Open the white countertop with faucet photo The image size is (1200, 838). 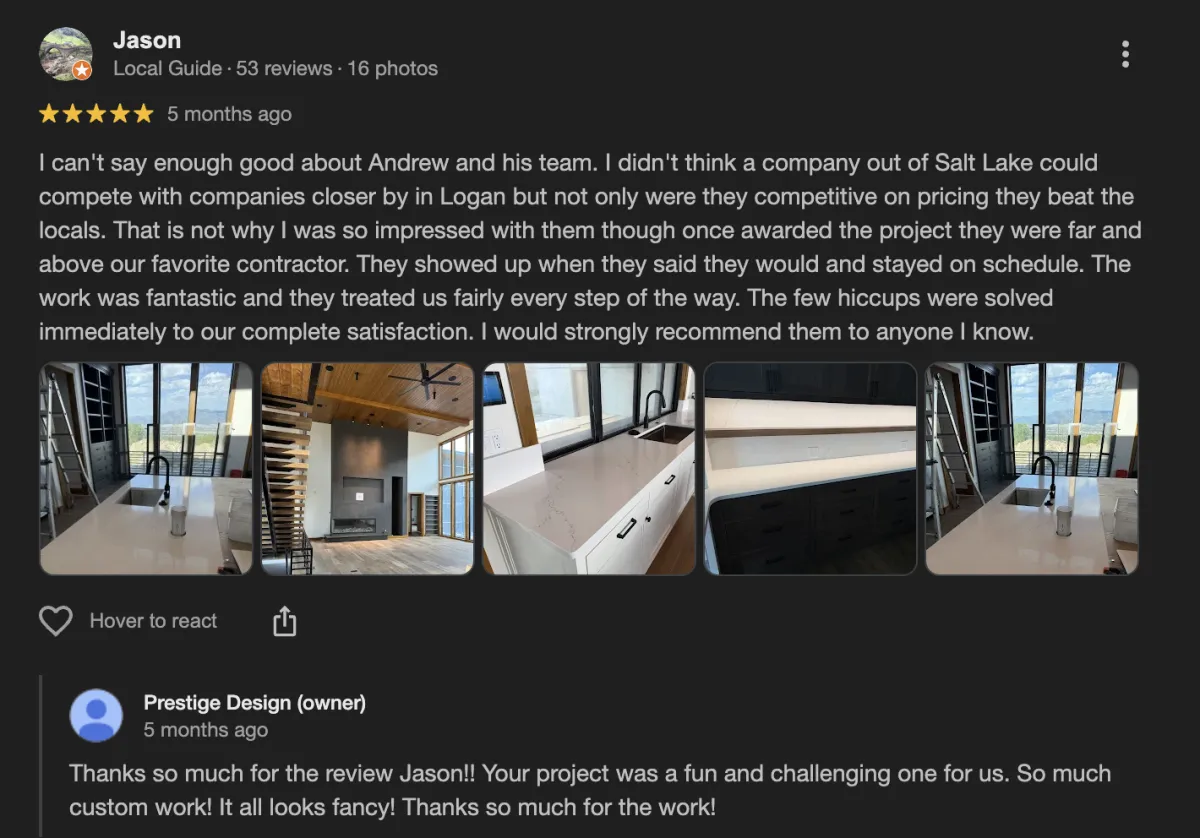tap(588, 468)
